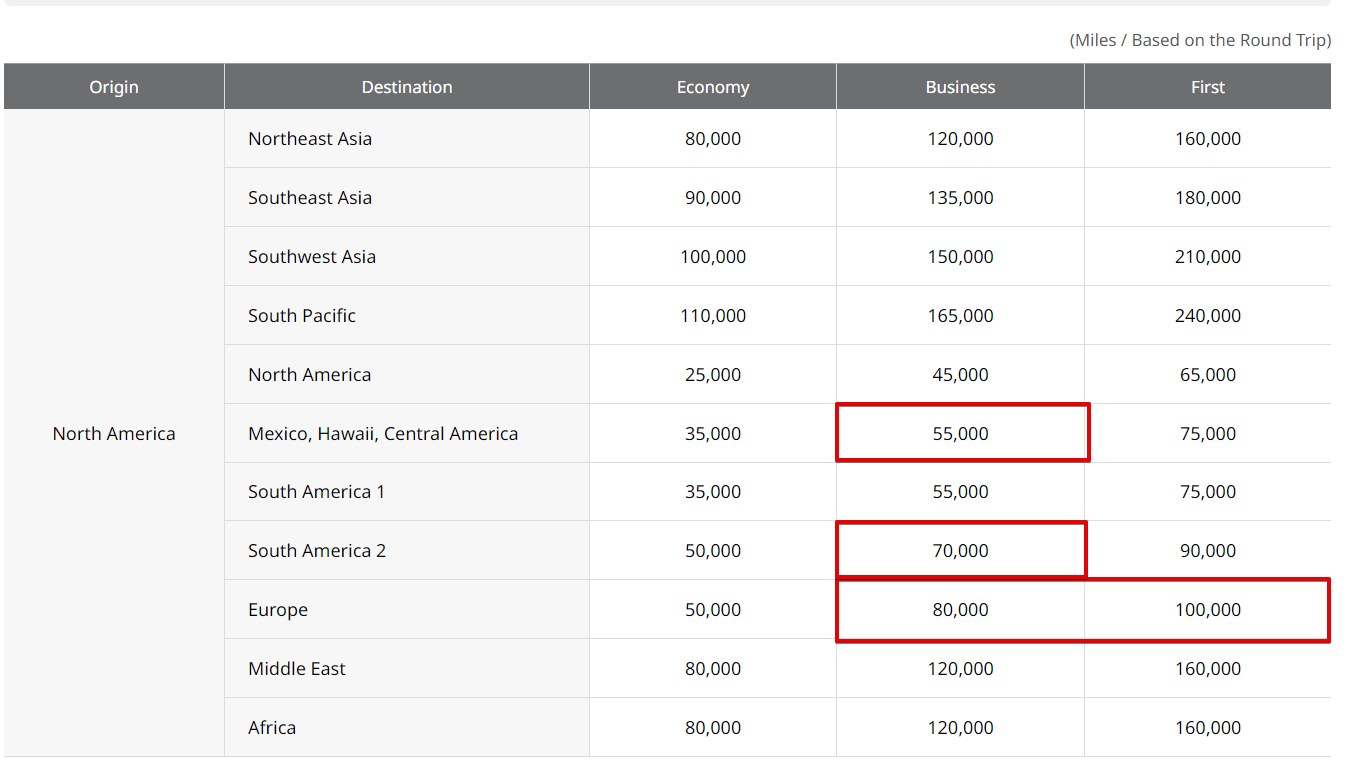Select the 25,000 Economy North America cell
The image size is (1348, 770).
coord(712,374)
